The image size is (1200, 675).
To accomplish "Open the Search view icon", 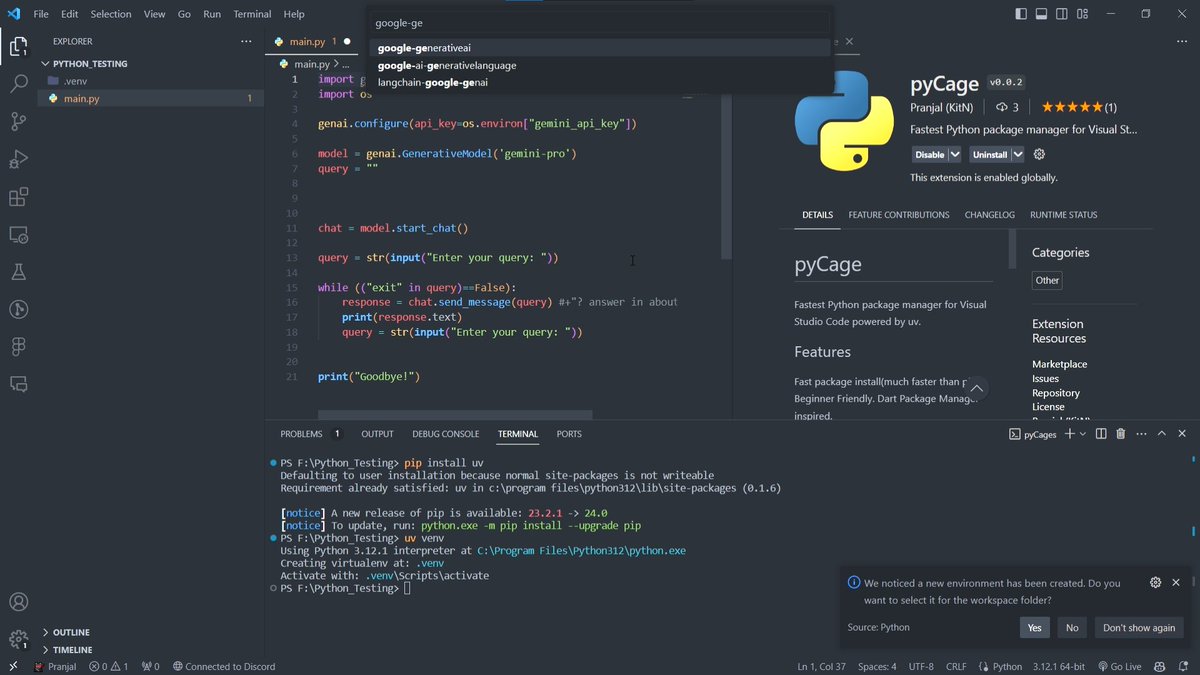I will pyautogui.click(x=18, y=84).
